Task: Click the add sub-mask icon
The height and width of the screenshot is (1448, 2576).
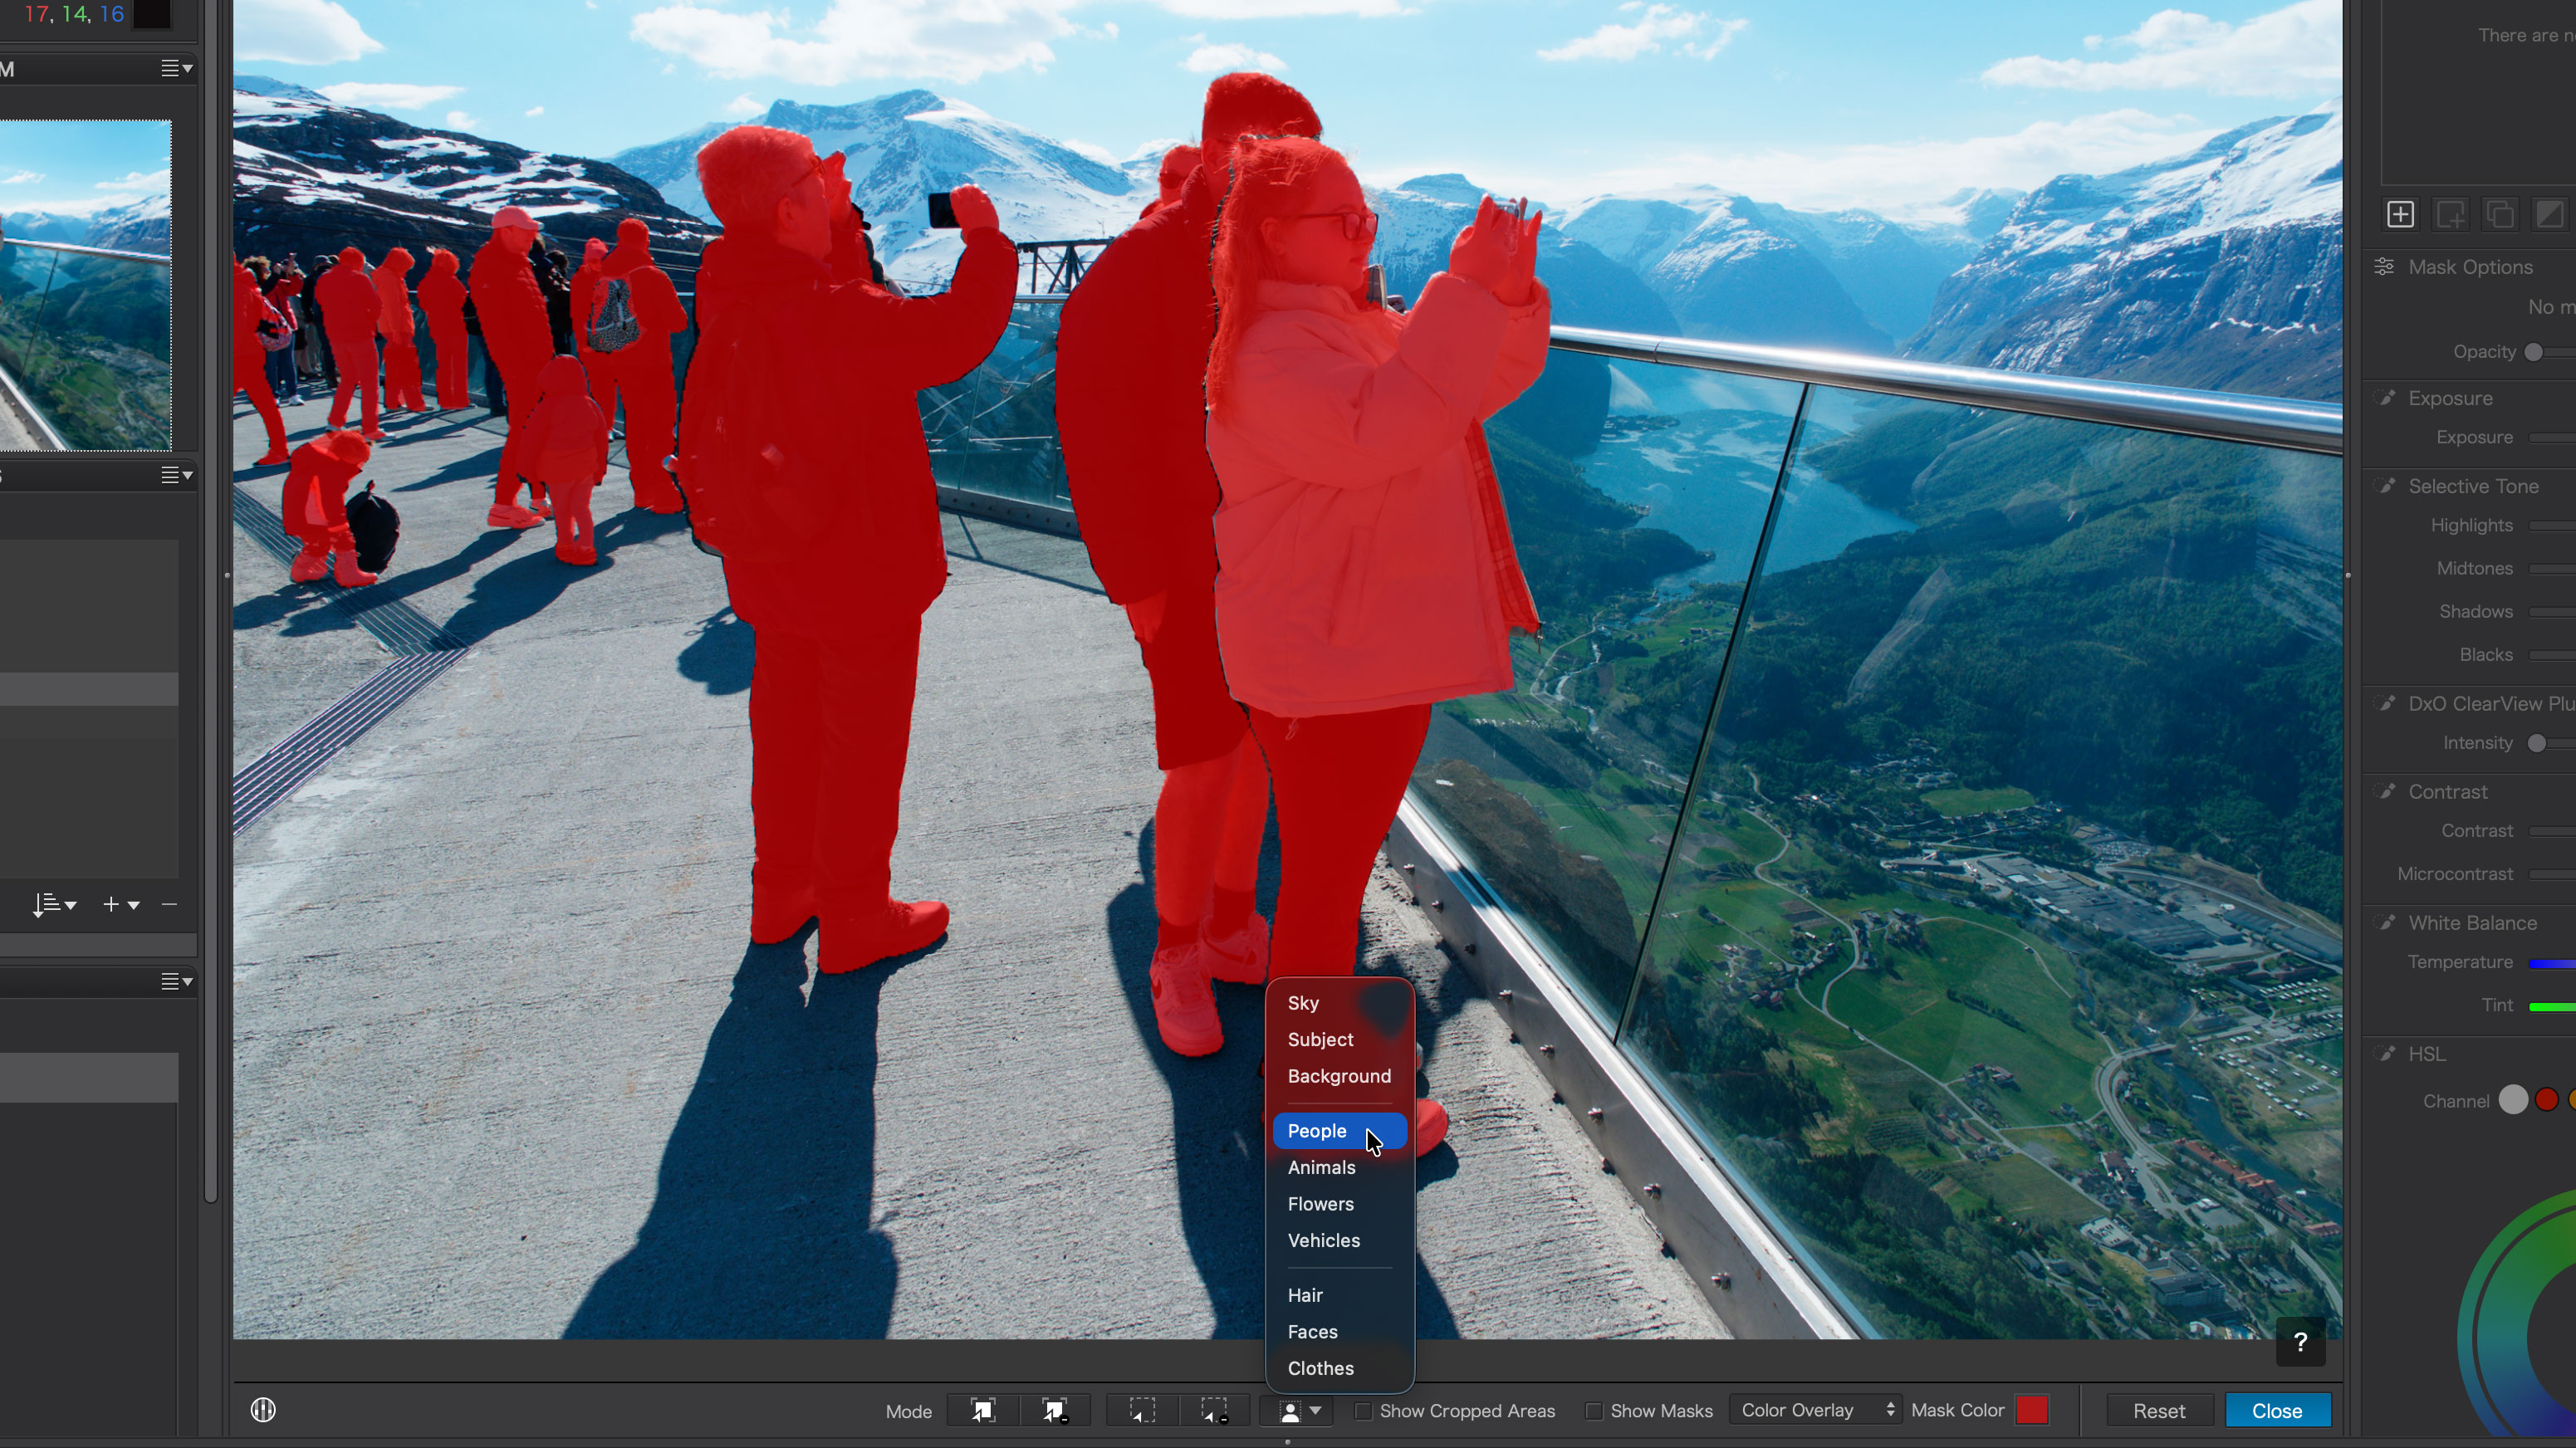Action: point(2450,215)
